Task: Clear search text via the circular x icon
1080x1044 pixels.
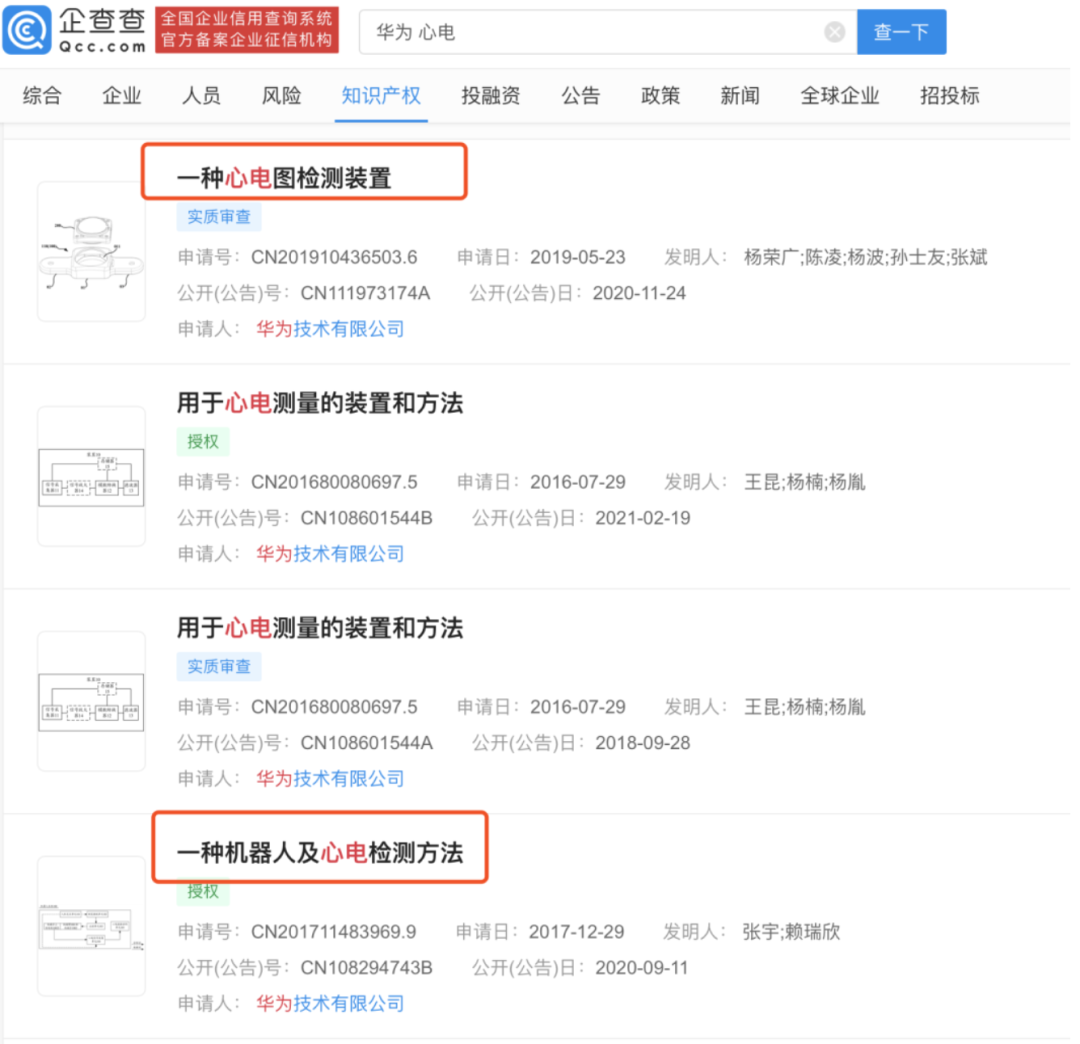Action: tap(834, 31)
